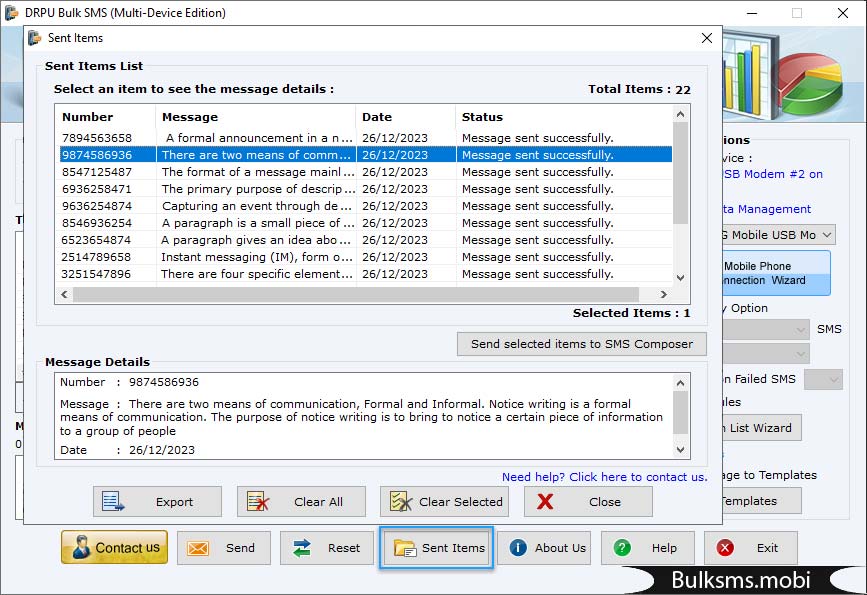Click the Export button with document icon
Screen dimensions: 867x595
pyautogui.click(x=157, y=502)
